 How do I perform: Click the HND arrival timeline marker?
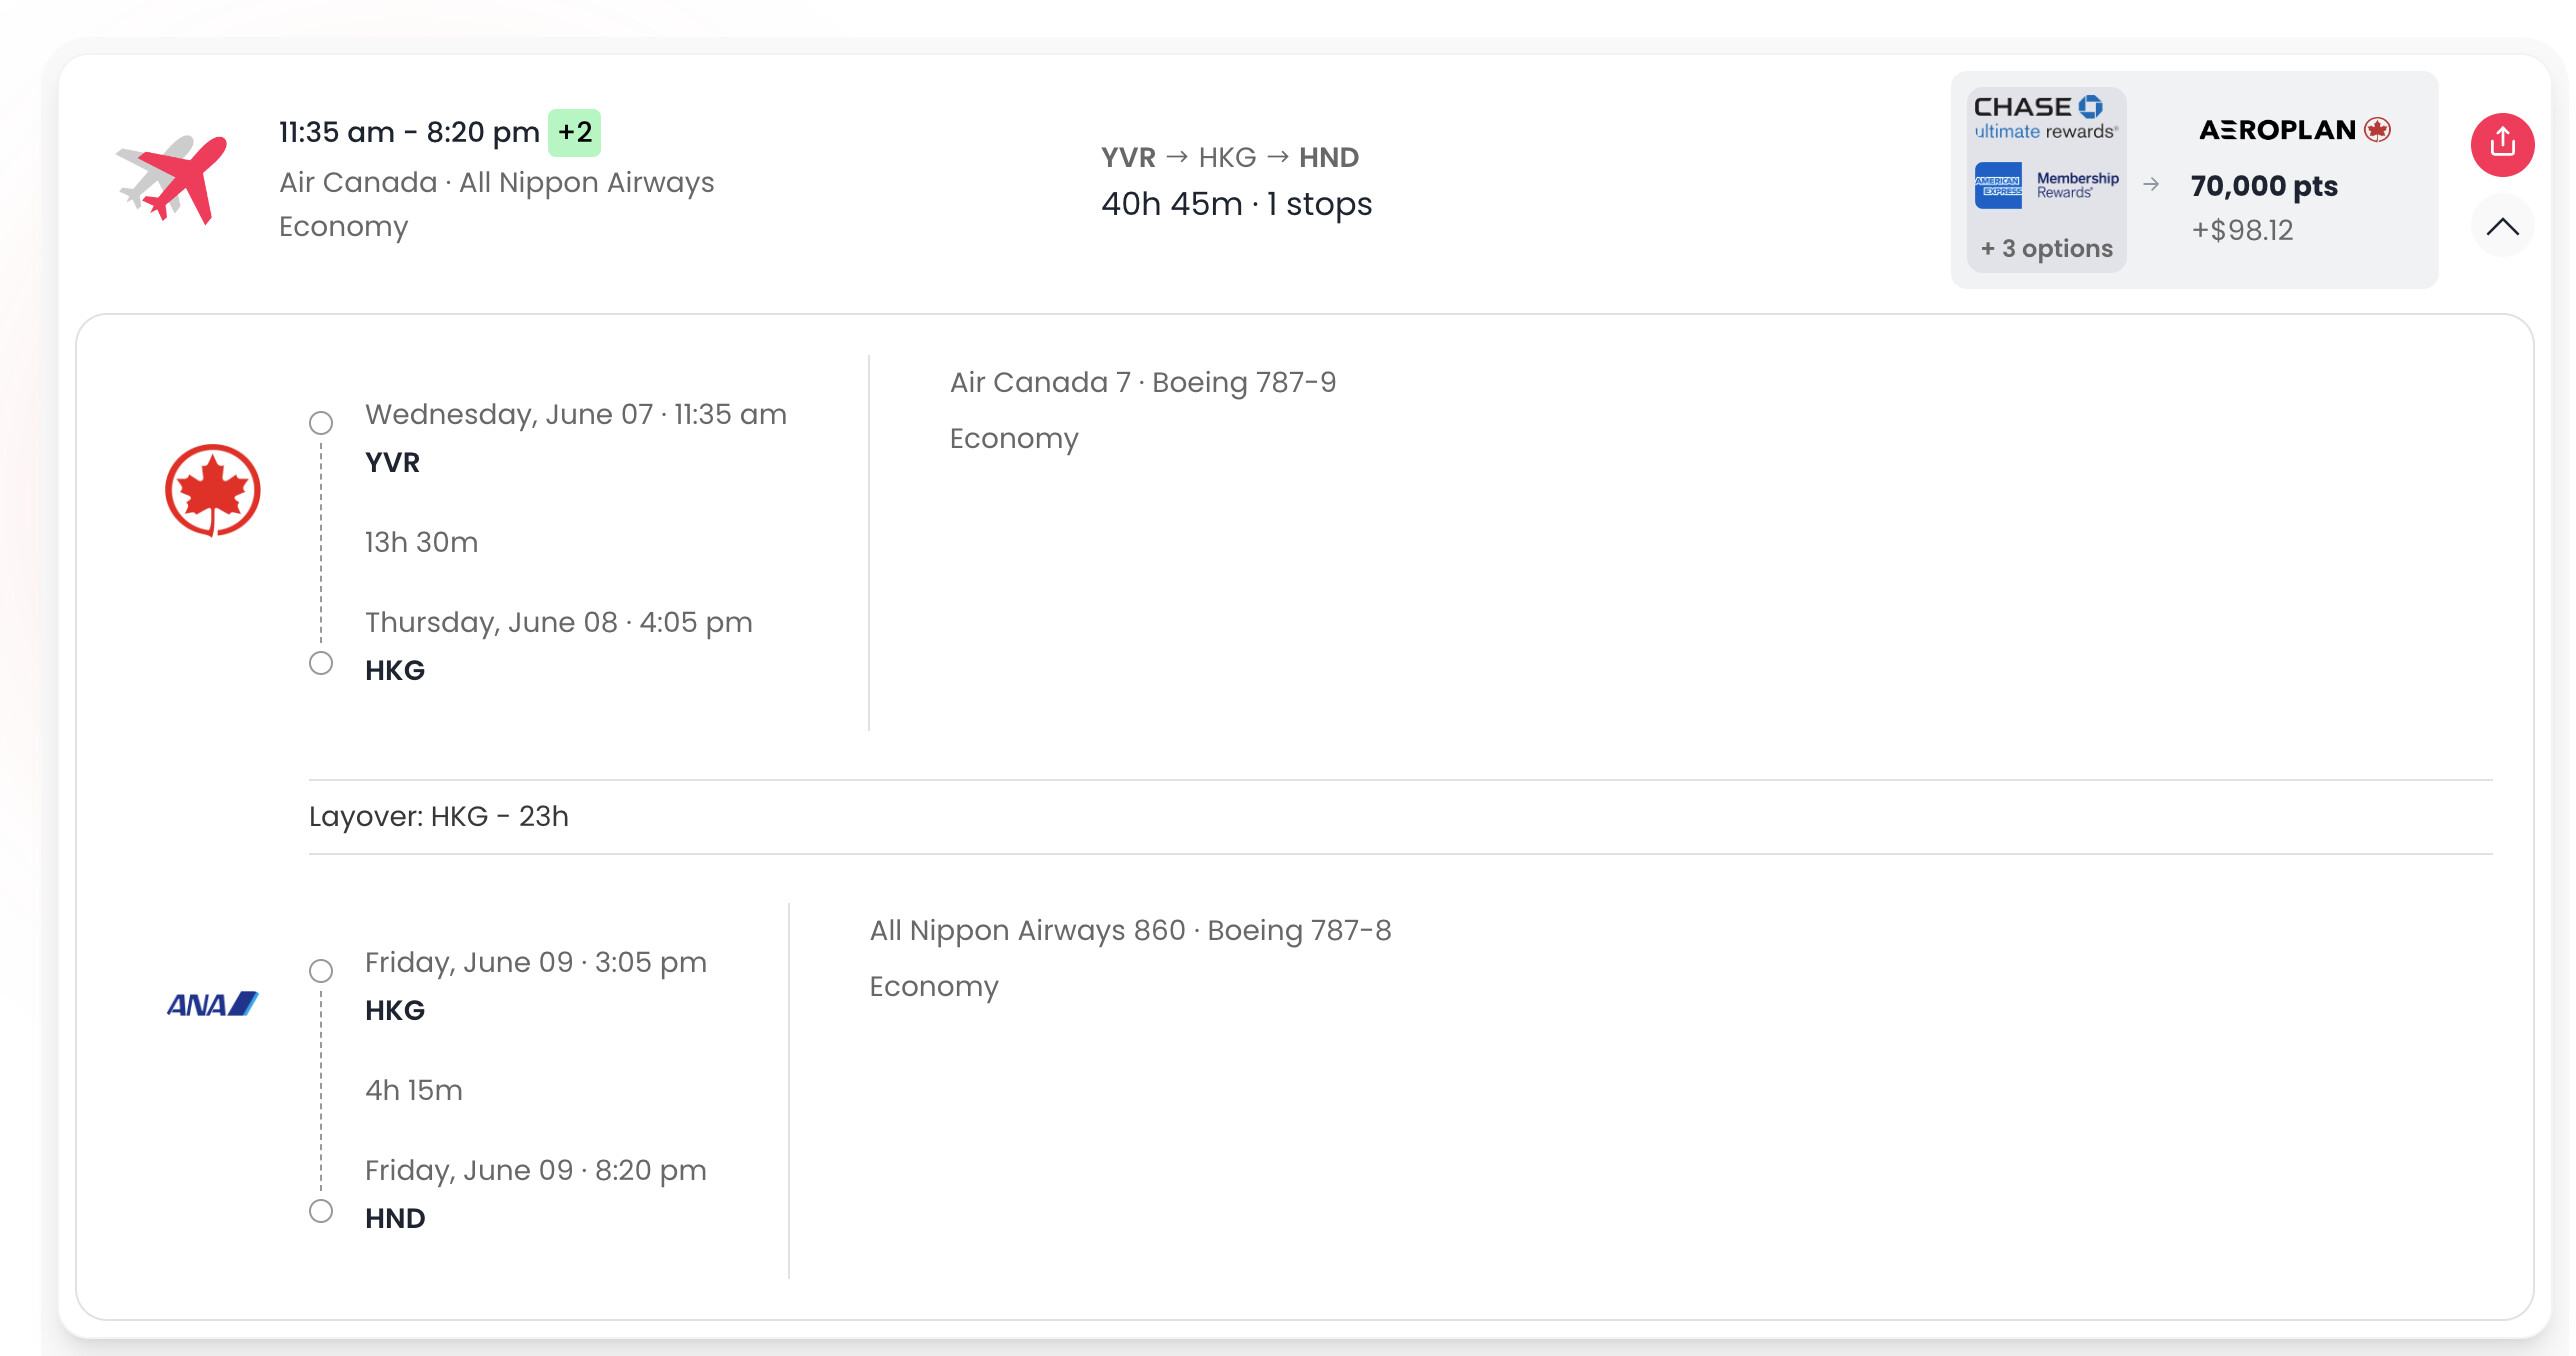[321, 1211]
